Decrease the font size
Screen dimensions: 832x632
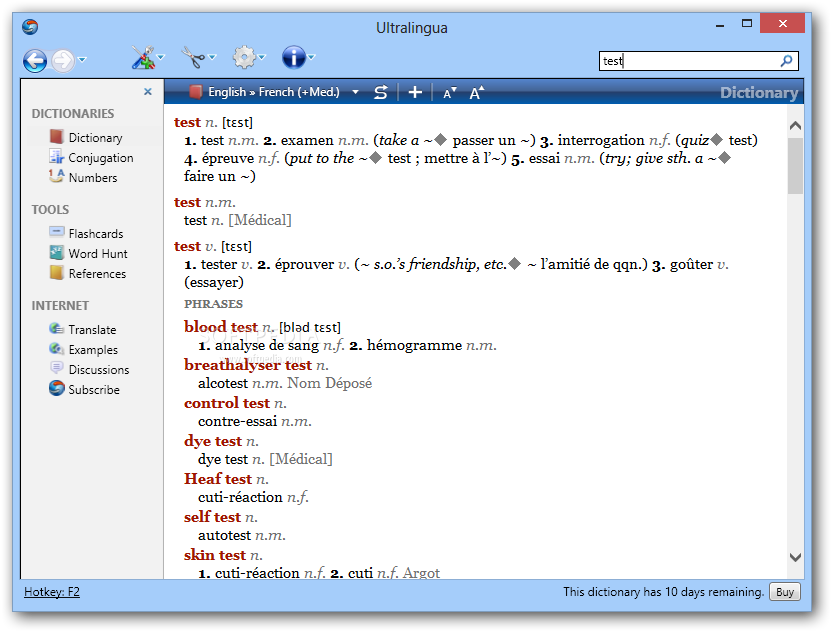tap(449, 93)
